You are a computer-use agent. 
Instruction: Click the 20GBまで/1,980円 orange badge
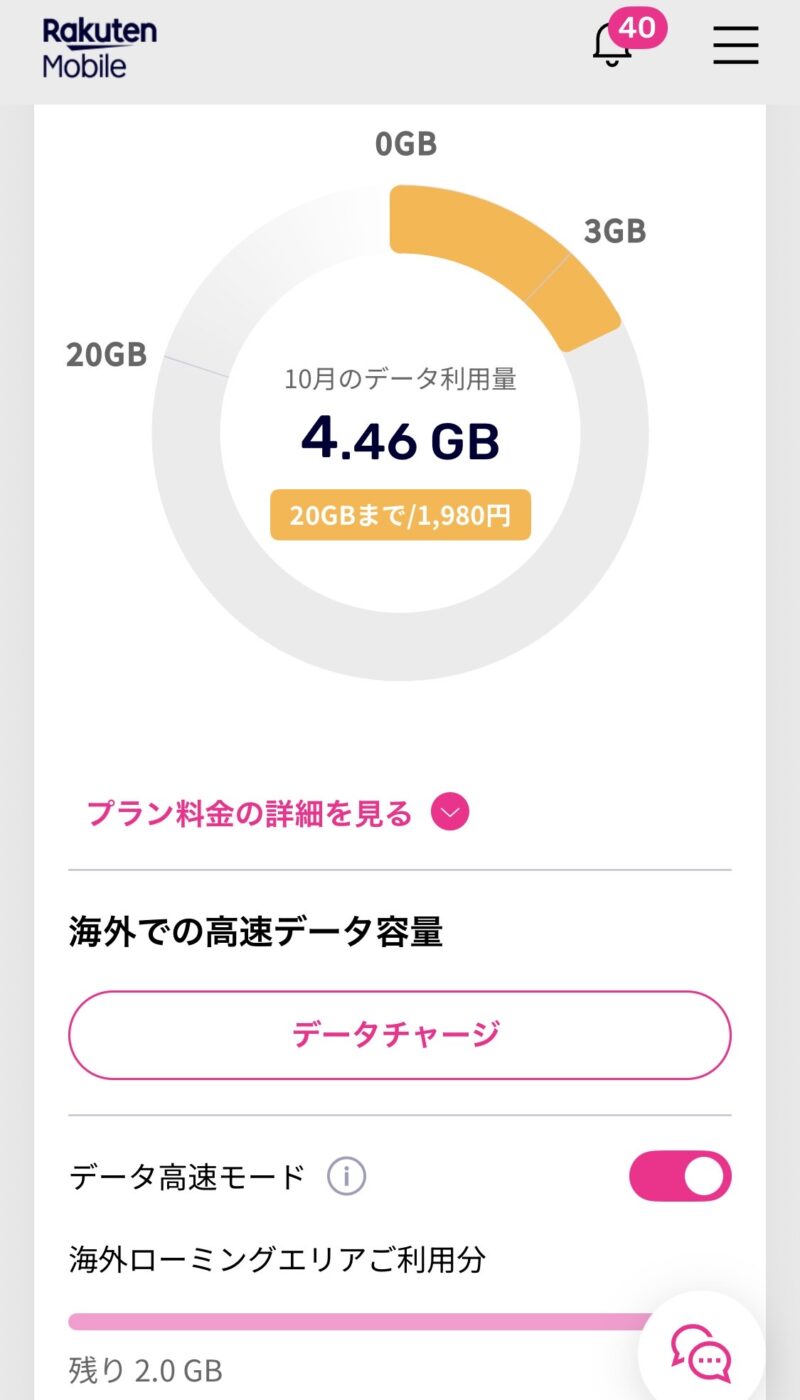pos(400,516)
